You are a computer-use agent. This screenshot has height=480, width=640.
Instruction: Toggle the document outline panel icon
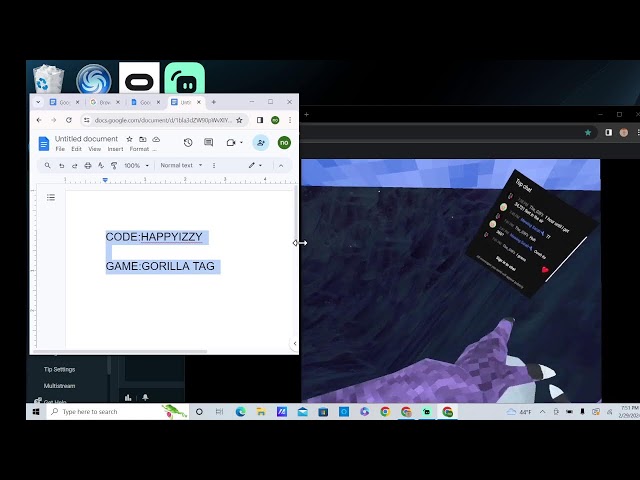[51, 197]
